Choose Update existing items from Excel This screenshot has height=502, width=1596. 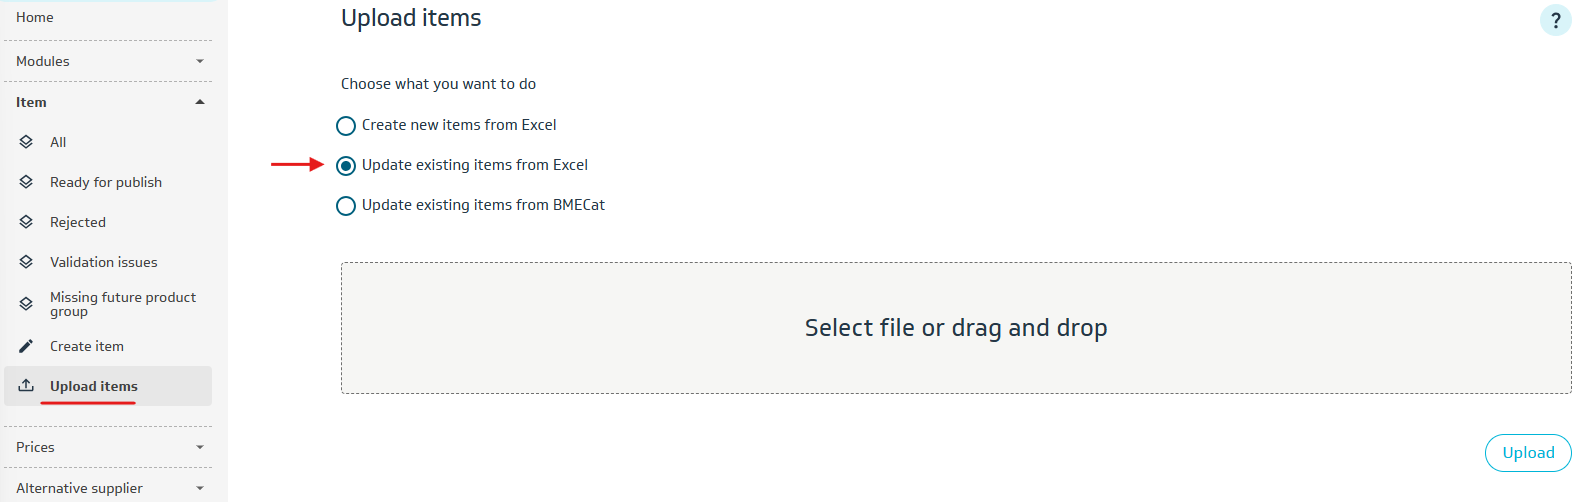(x=346, y=166)
